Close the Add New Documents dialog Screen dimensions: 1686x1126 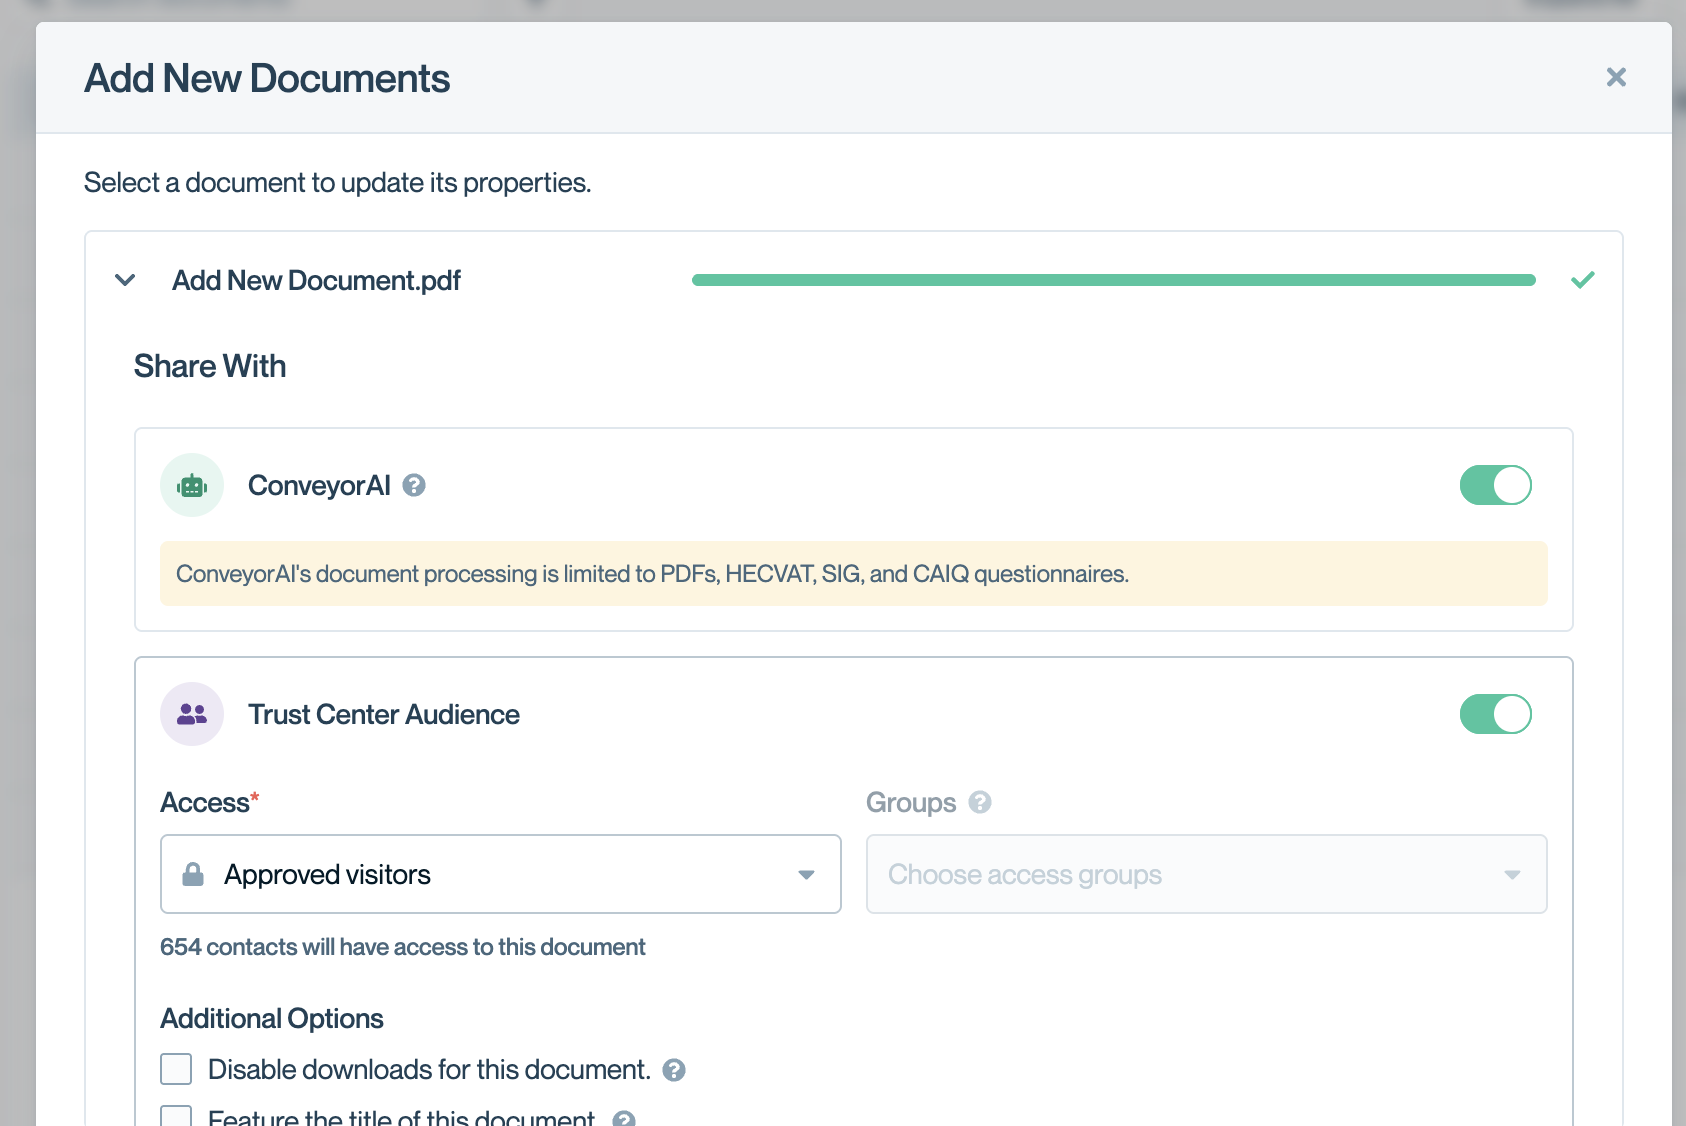(1616, 77)
